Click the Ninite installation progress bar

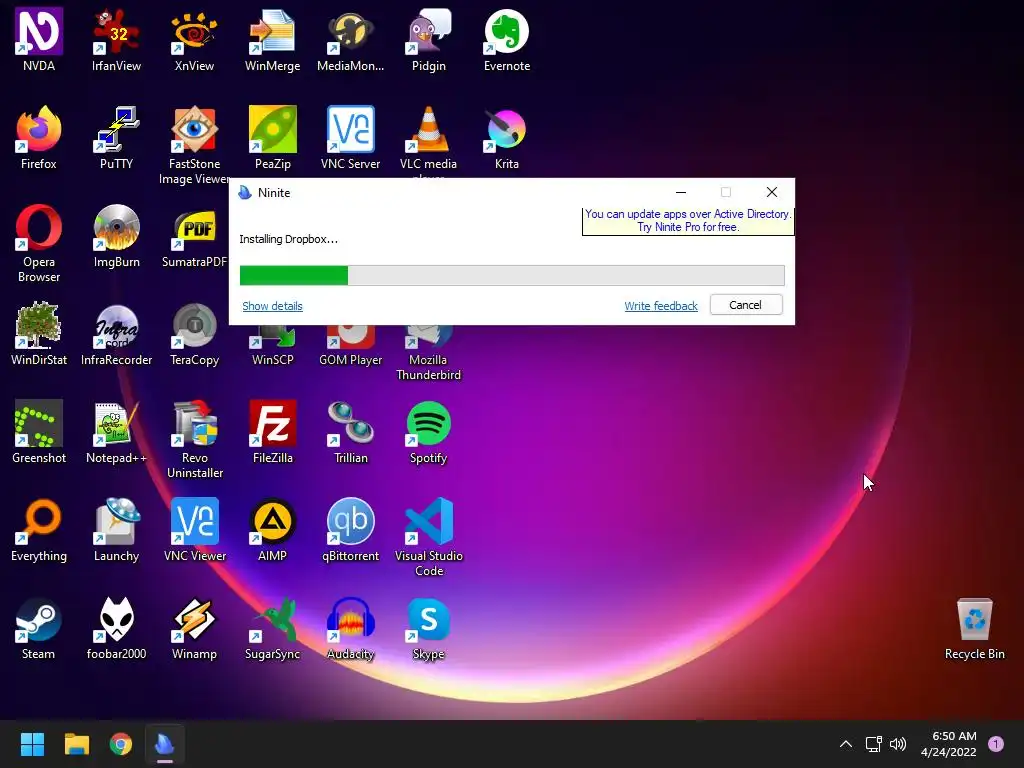(512, 275)
